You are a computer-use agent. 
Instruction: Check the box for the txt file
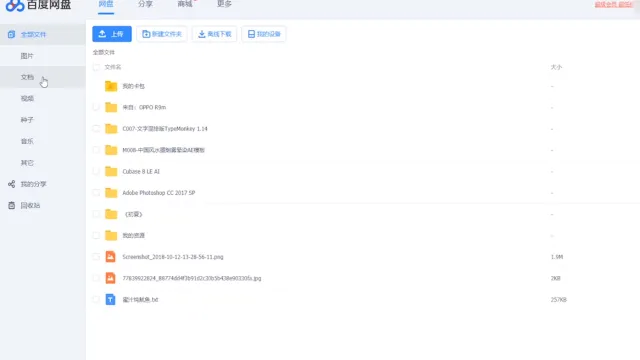coord(96,299)
